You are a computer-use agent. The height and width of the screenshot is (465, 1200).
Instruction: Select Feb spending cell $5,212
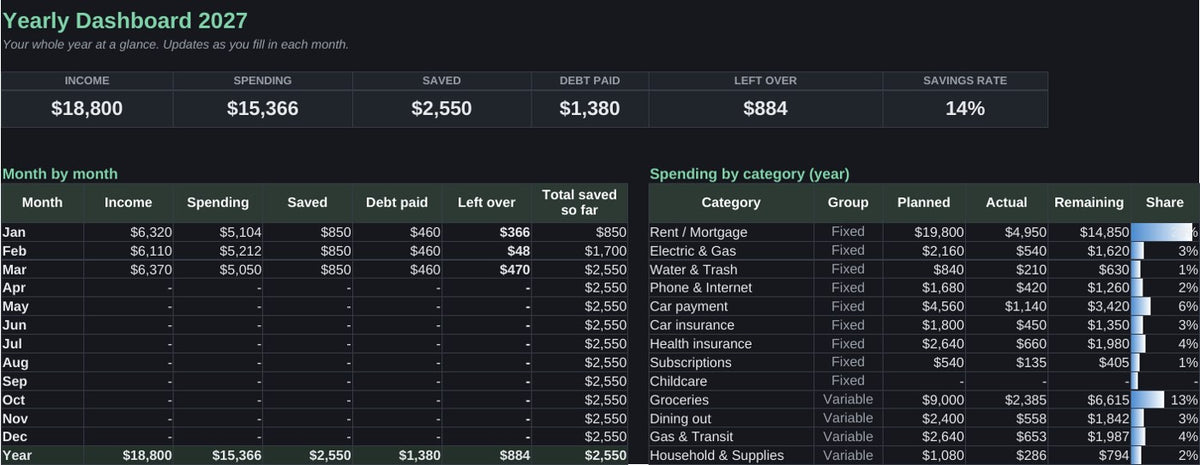pos(218,251)
